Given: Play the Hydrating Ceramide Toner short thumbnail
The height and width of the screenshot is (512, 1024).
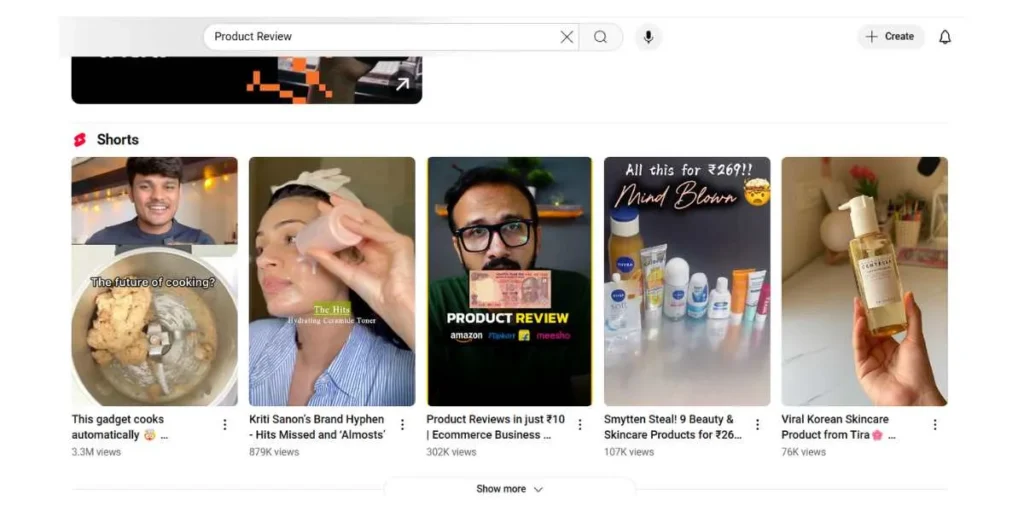Looking at the screenshot, I should point(332,281).
